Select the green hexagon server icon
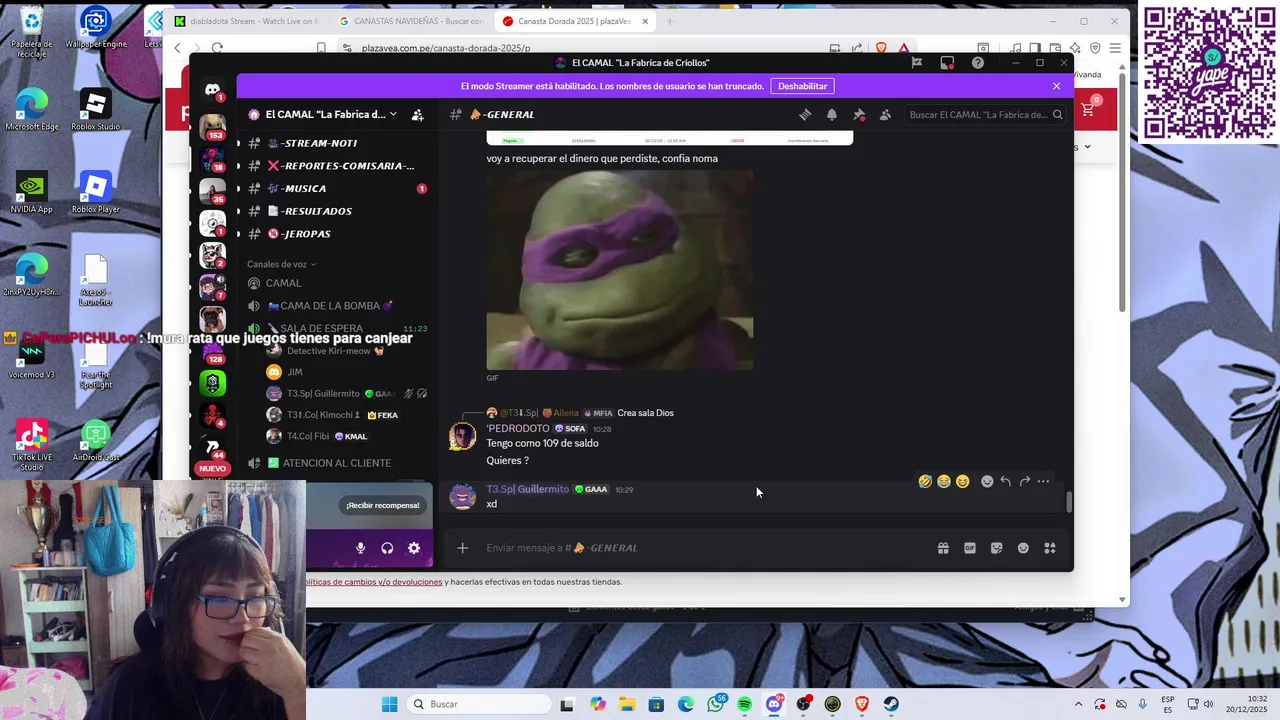 pyautogui.click(x=212, y=383)
